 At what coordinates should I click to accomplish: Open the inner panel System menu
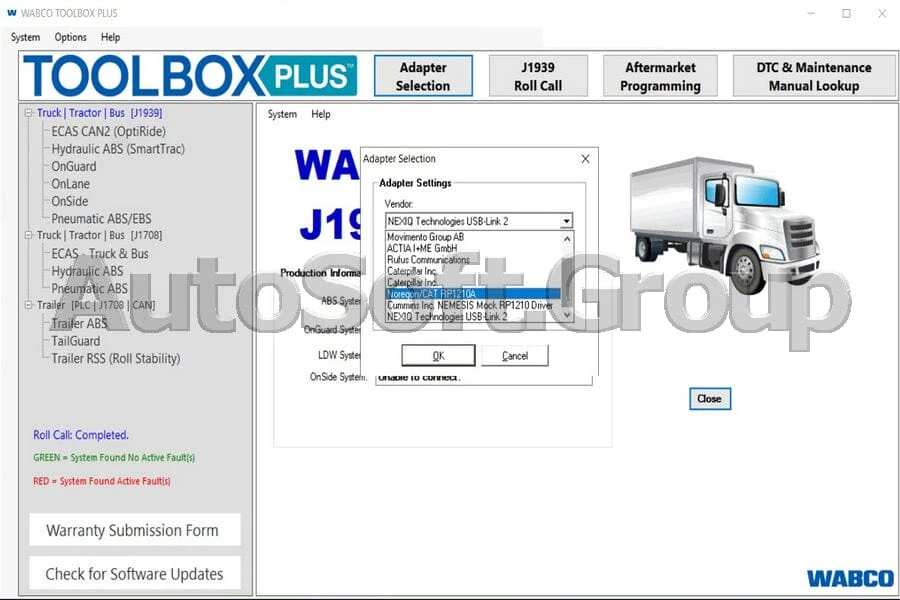point(282,114)
